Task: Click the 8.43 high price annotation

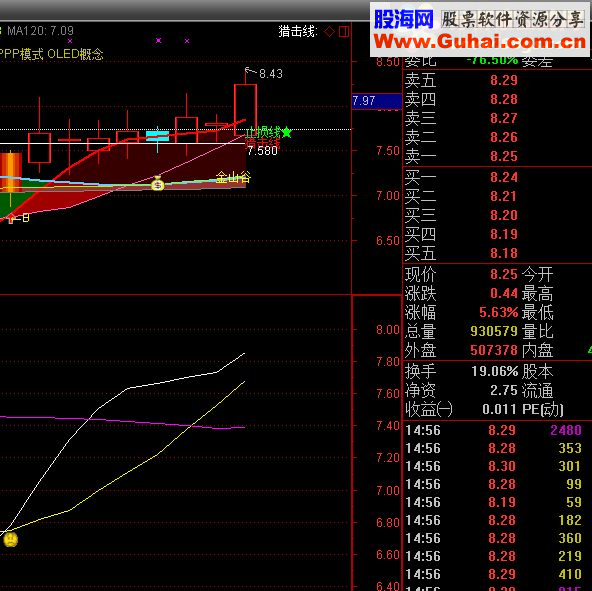Action: click(x=271, y=74)
